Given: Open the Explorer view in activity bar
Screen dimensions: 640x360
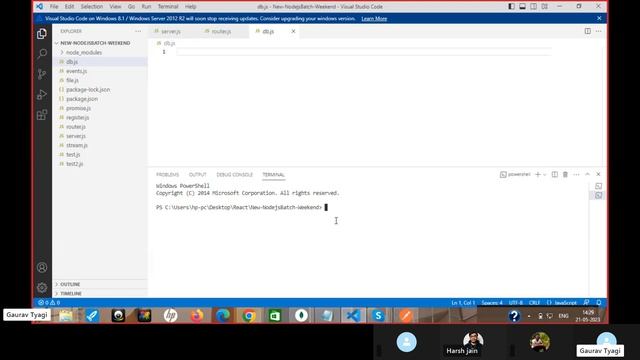Looking at the screenshot, I should (x=42, y=33).
